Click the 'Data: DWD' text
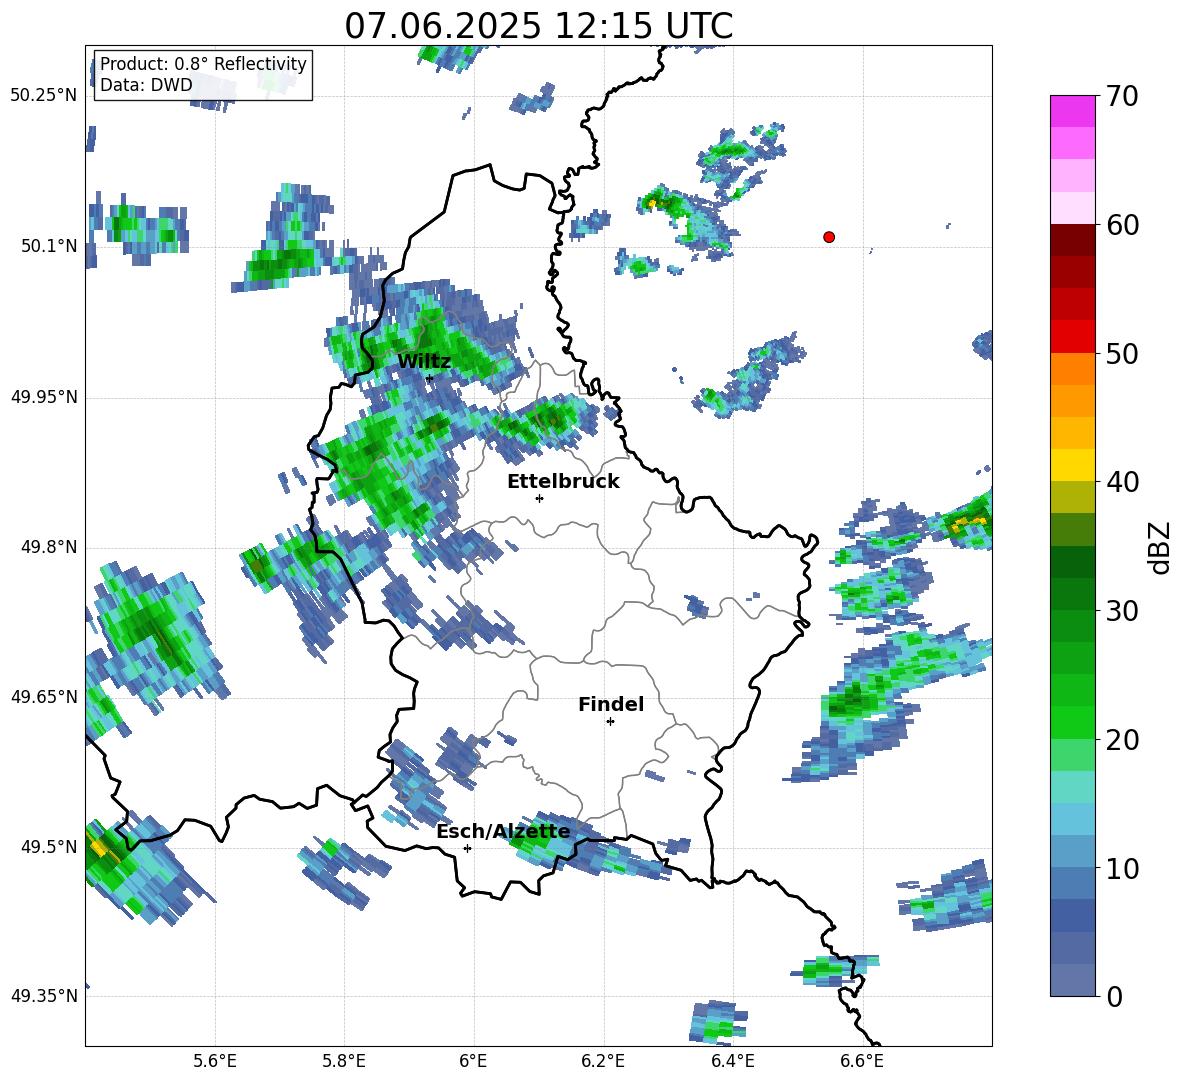 pos(146,85)
